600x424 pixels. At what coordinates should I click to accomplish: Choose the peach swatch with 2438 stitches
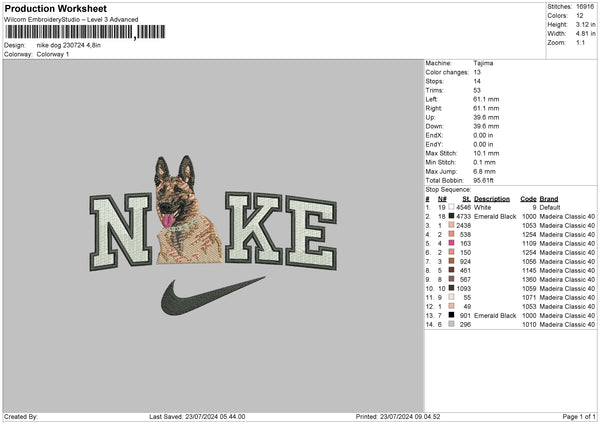click(x=451, y=225)
